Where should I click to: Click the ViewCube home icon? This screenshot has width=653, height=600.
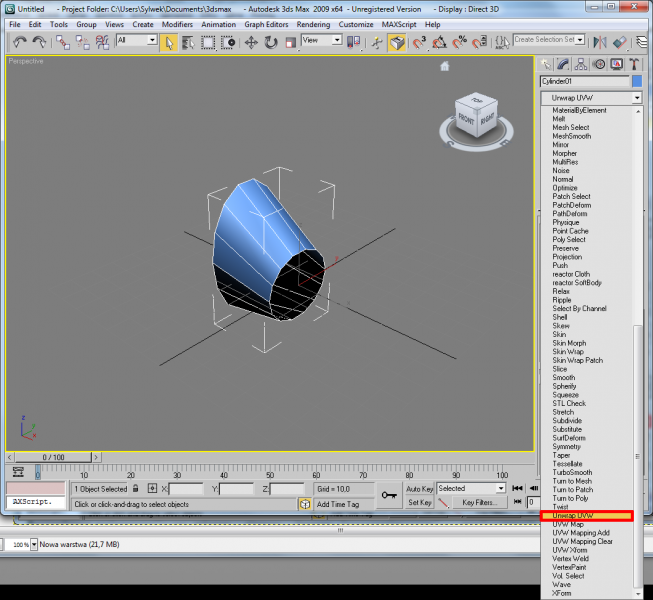445,67
